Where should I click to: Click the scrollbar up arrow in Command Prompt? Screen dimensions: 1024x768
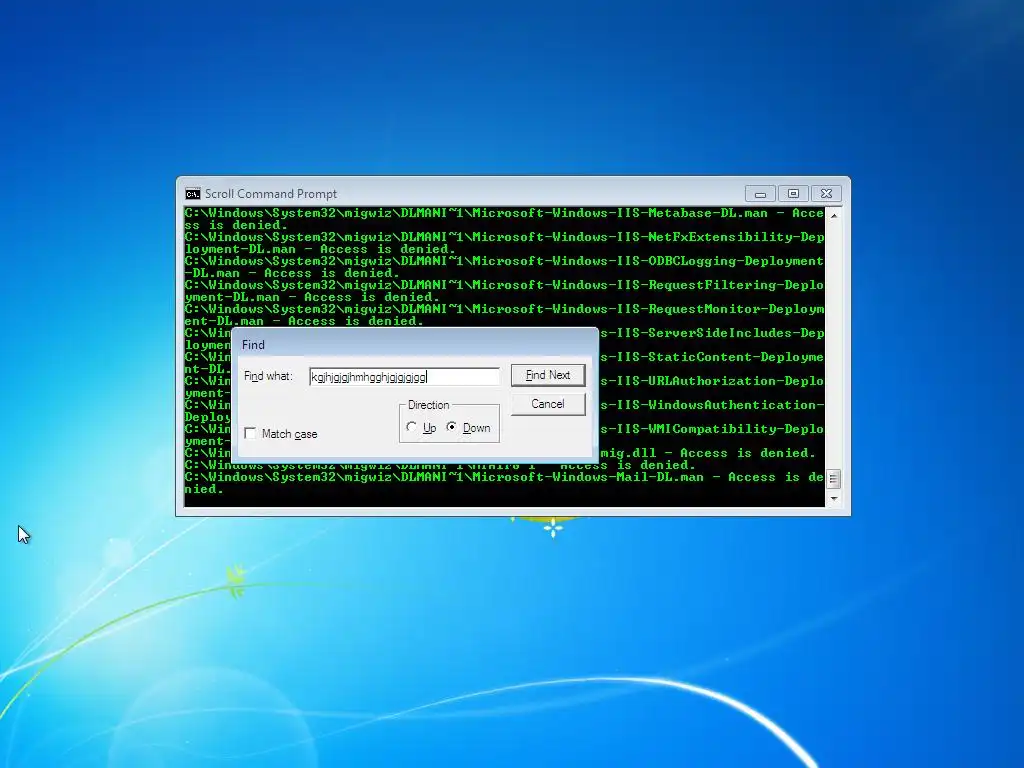(x=833, y=216)
